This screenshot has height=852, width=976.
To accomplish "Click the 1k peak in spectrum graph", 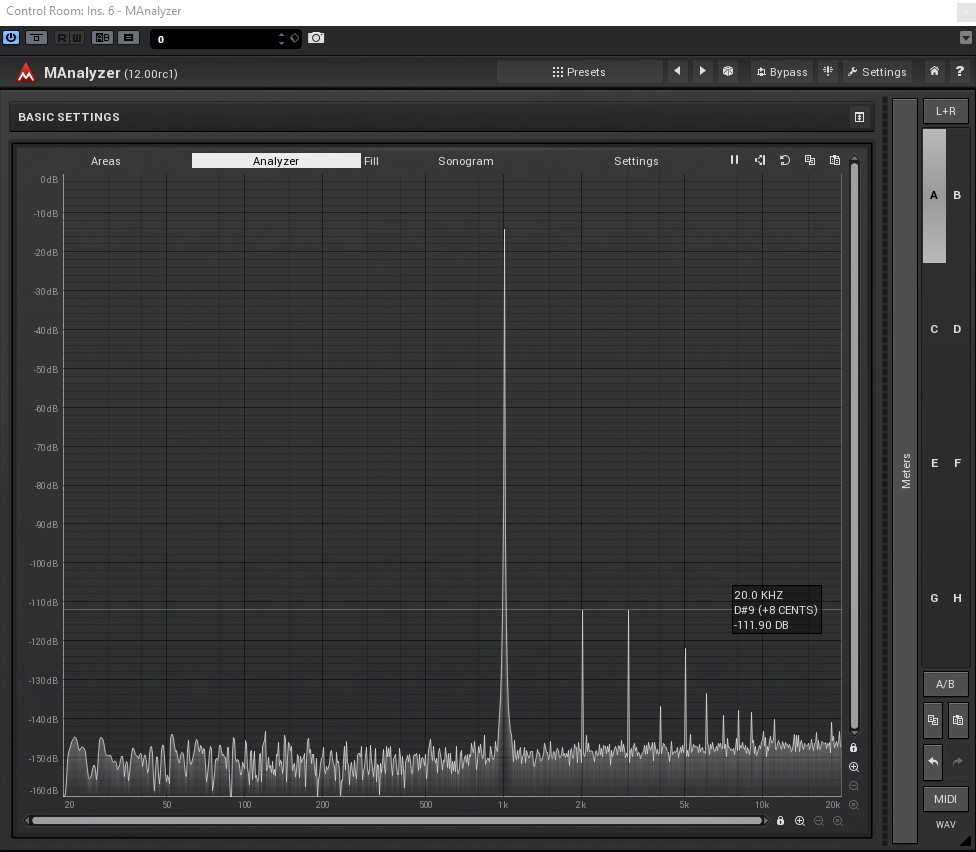I will coord(504,232).
